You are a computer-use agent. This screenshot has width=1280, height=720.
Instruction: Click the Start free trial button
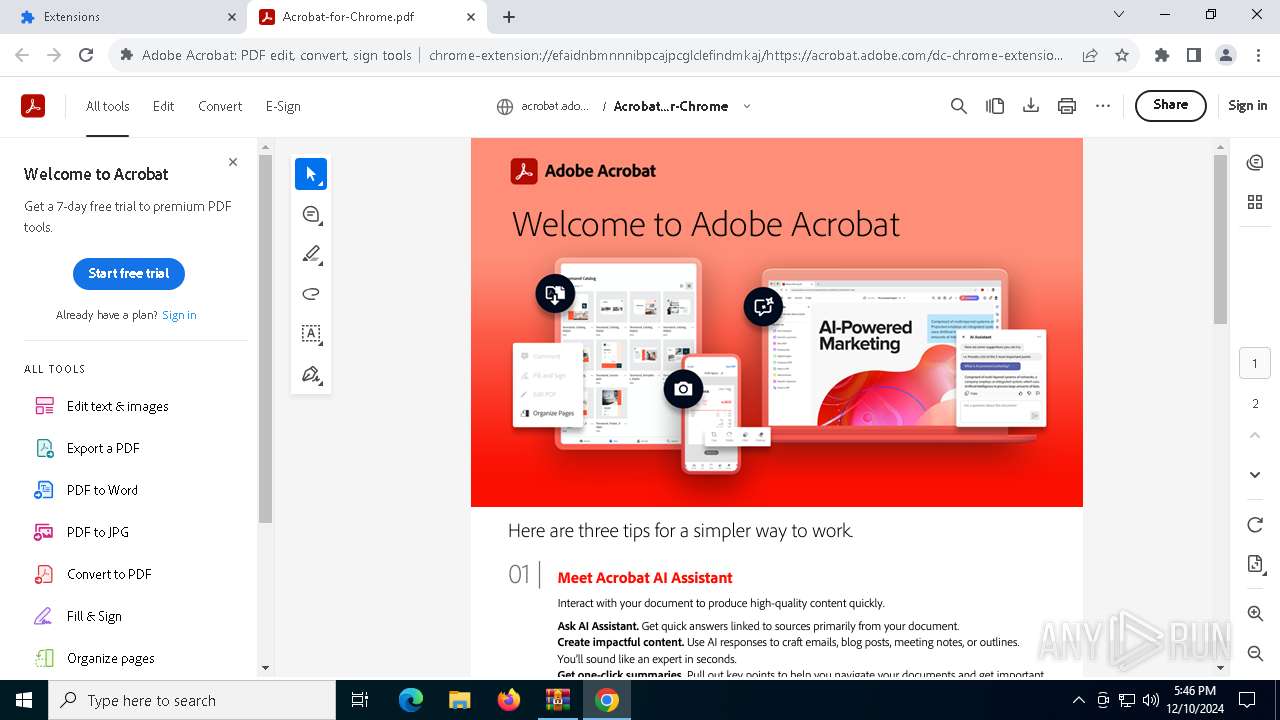click(129, 273)
